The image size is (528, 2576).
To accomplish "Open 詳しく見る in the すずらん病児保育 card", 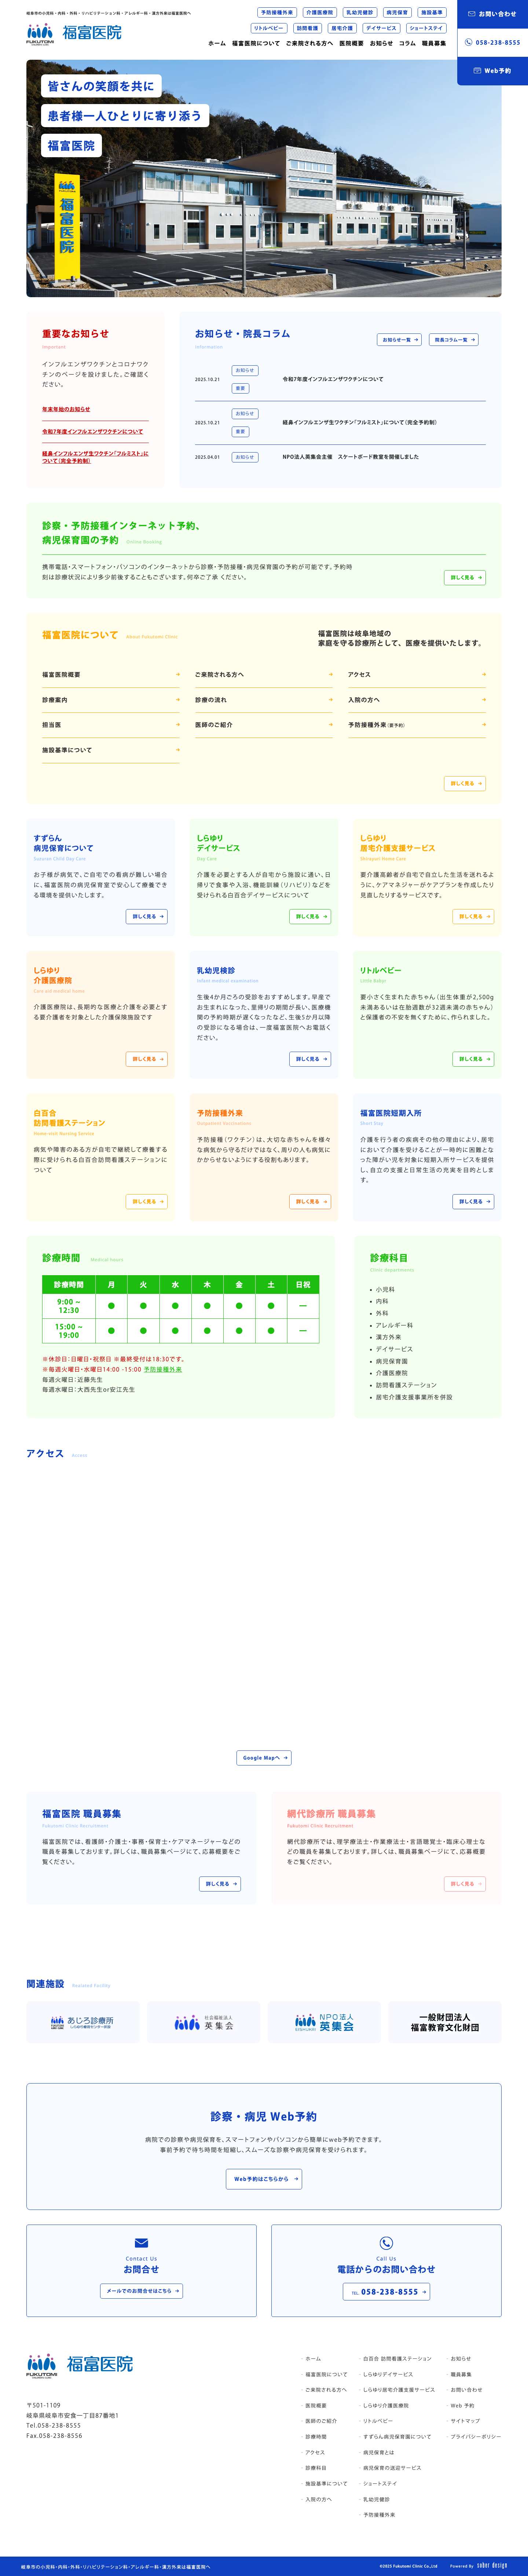I will (147, 916).
